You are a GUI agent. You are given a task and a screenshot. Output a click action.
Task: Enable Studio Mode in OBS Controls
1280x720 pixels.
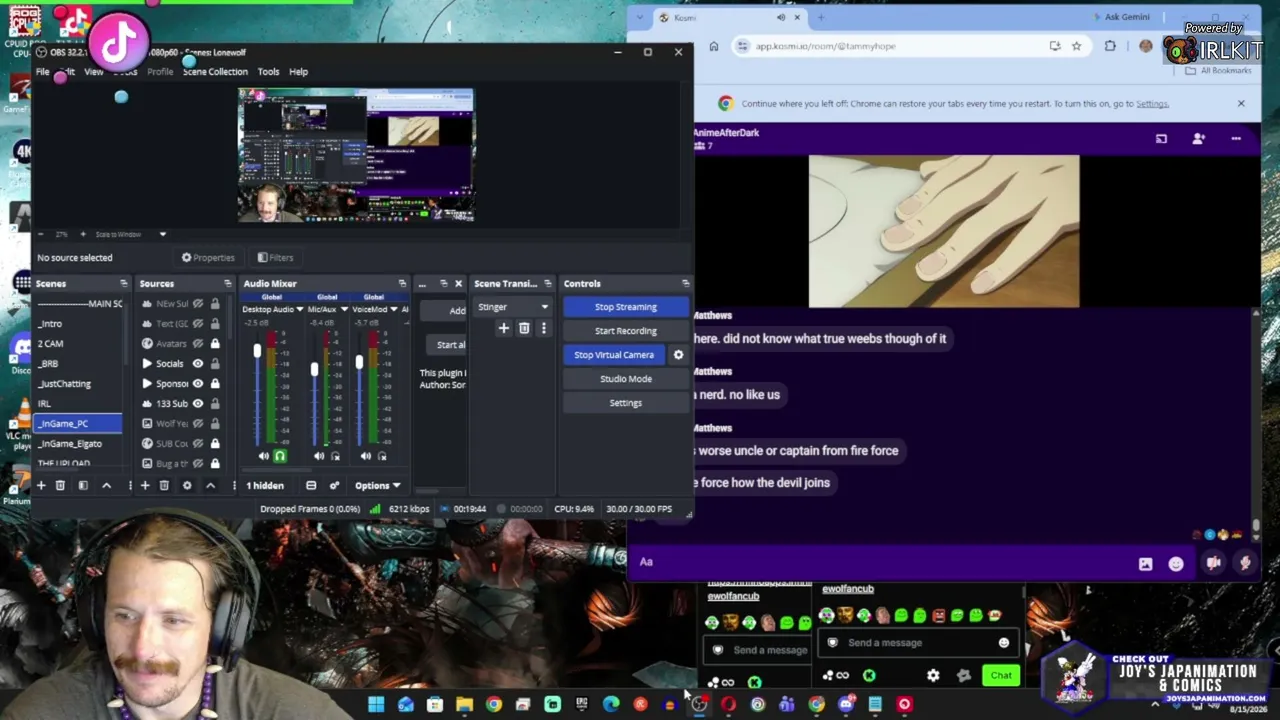tap(626, 379)
